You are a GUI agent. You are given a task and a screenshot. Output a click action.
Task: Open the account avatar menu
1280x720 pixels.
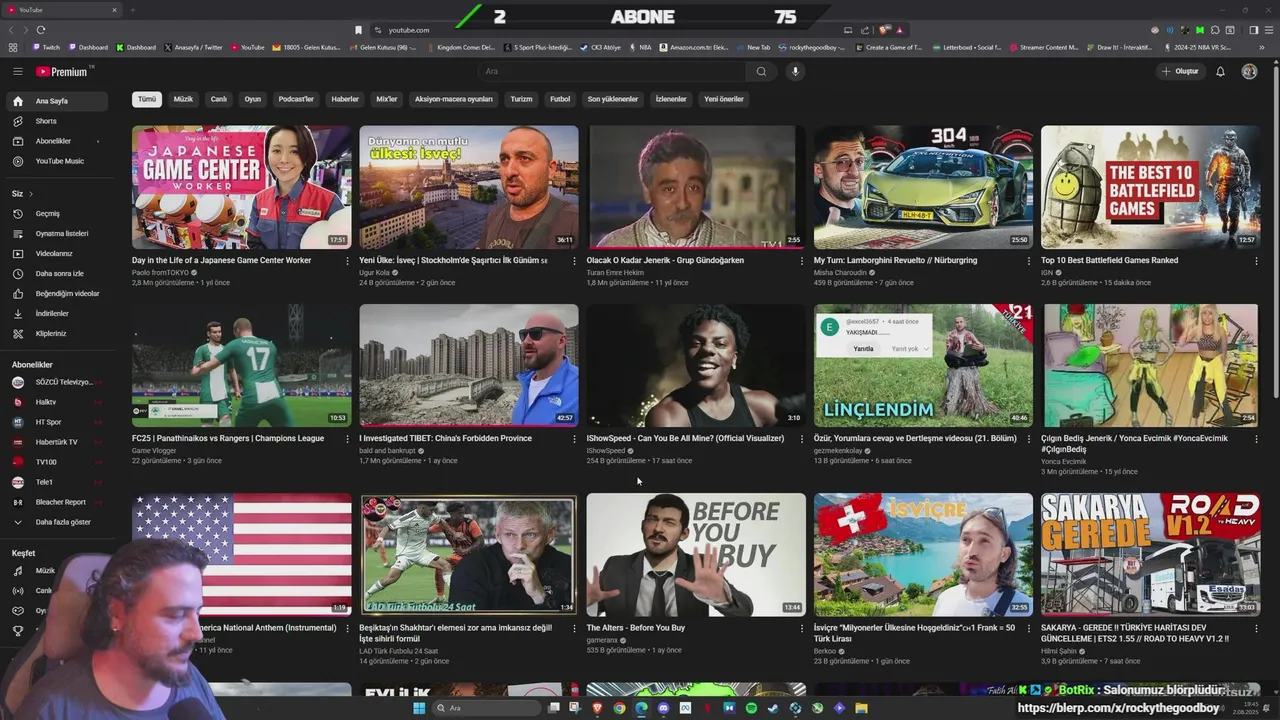pos(1249,71)
